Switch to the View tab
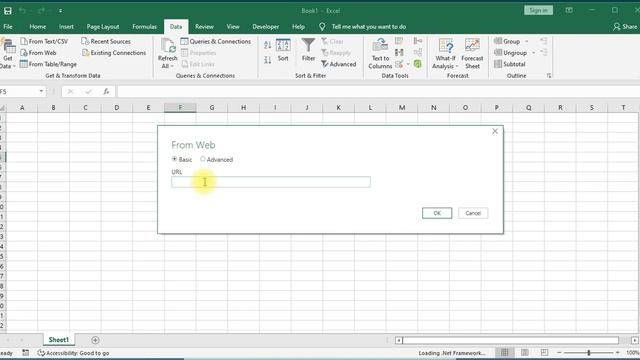The width and height of the screenshot is (640, 360). 233,27
